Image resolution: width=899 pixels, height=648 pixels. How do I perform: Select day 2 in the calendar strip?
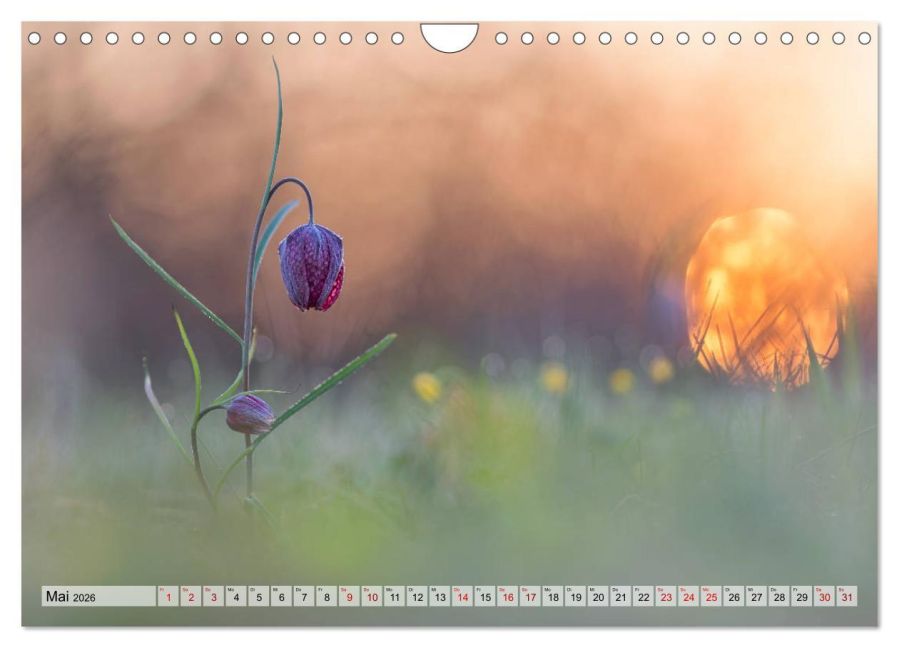click(x=191, y=596)
